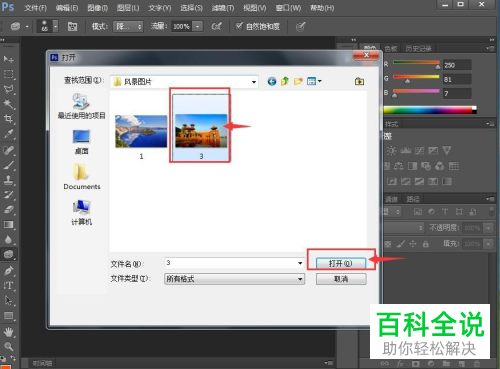This screenshot has width=500, height=369.
Task: Open 最近使用的项目 in places bar
Action: tap(81, 106)
